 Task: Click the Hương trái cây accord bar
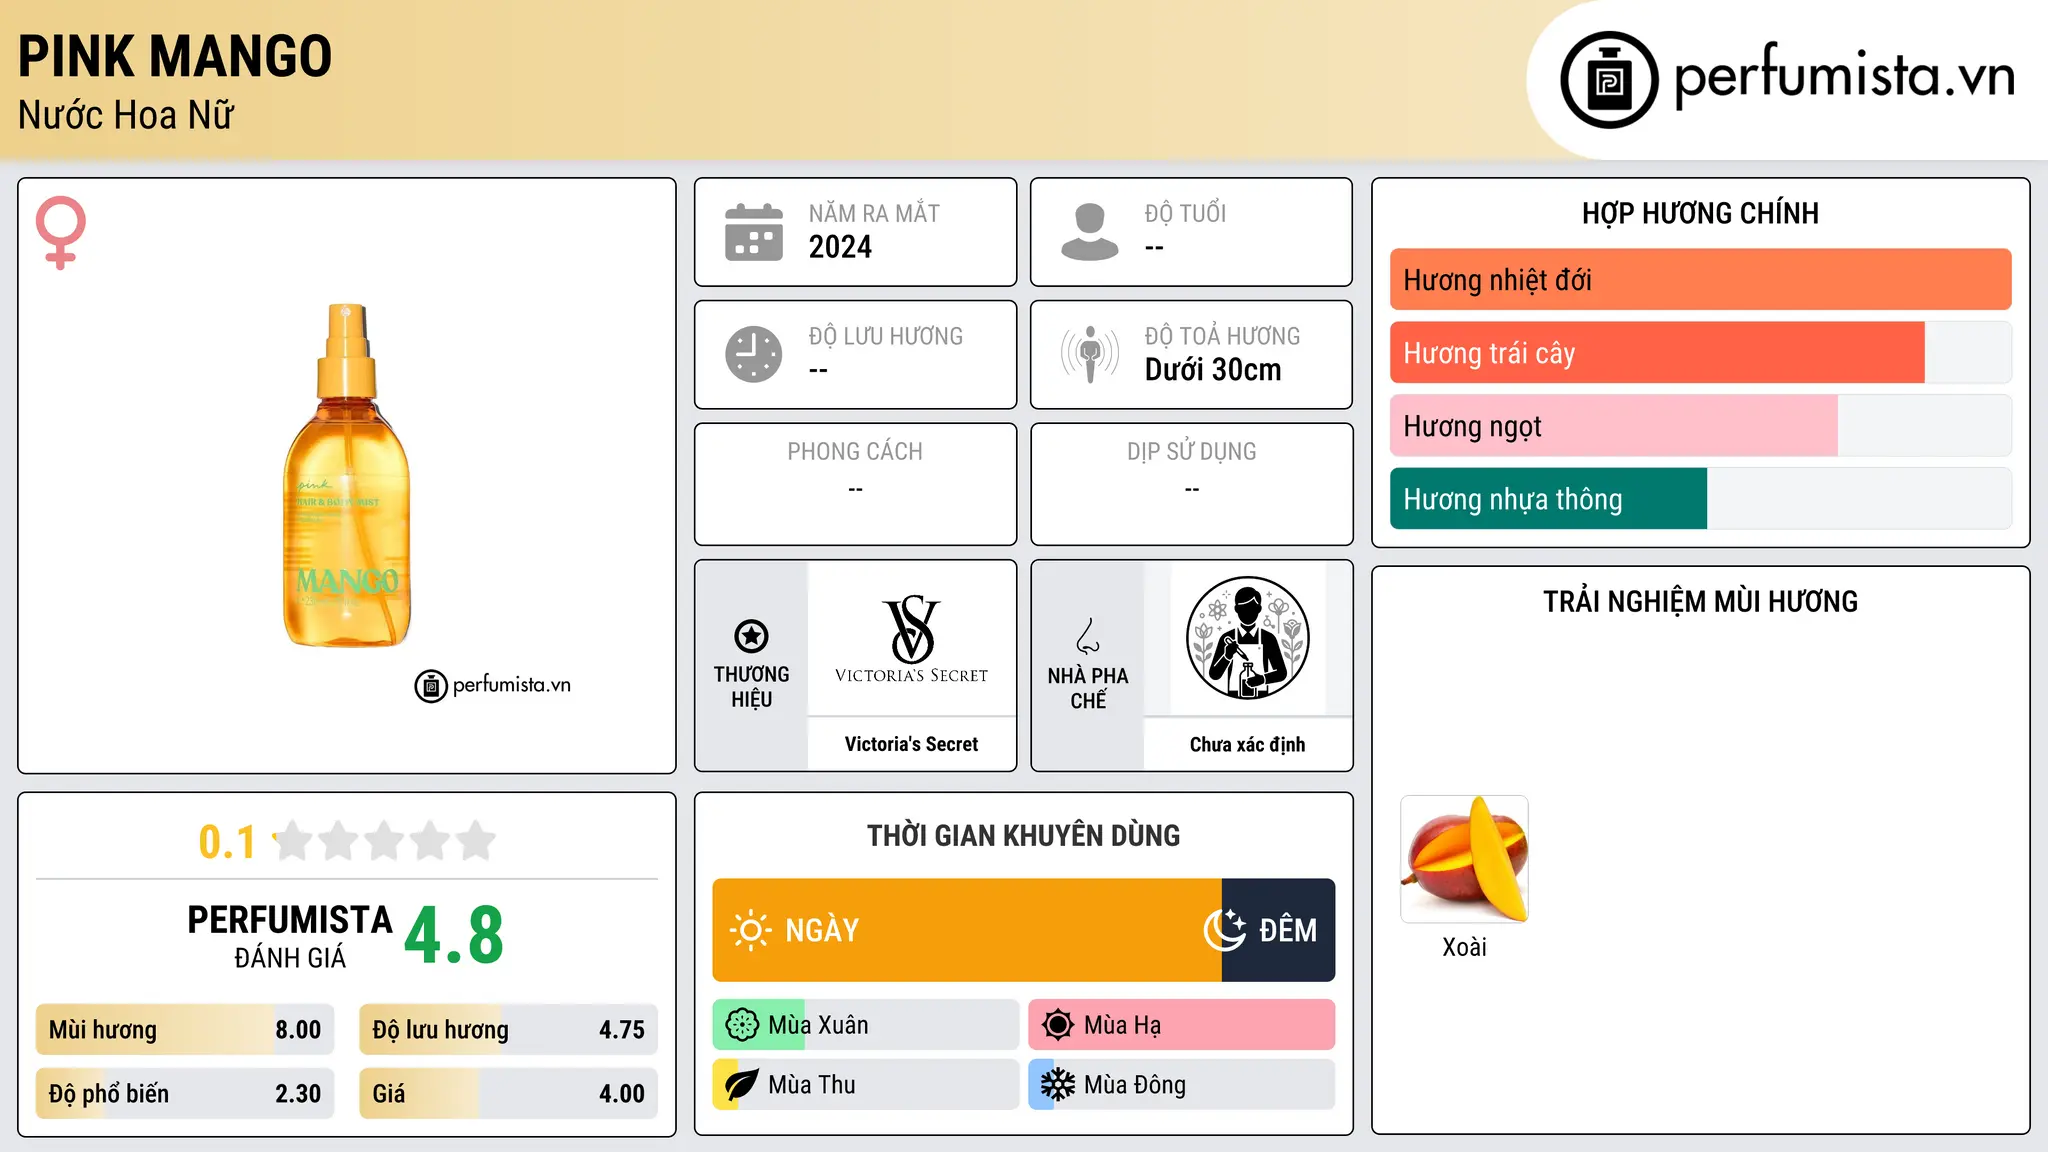click(1700, 353)
